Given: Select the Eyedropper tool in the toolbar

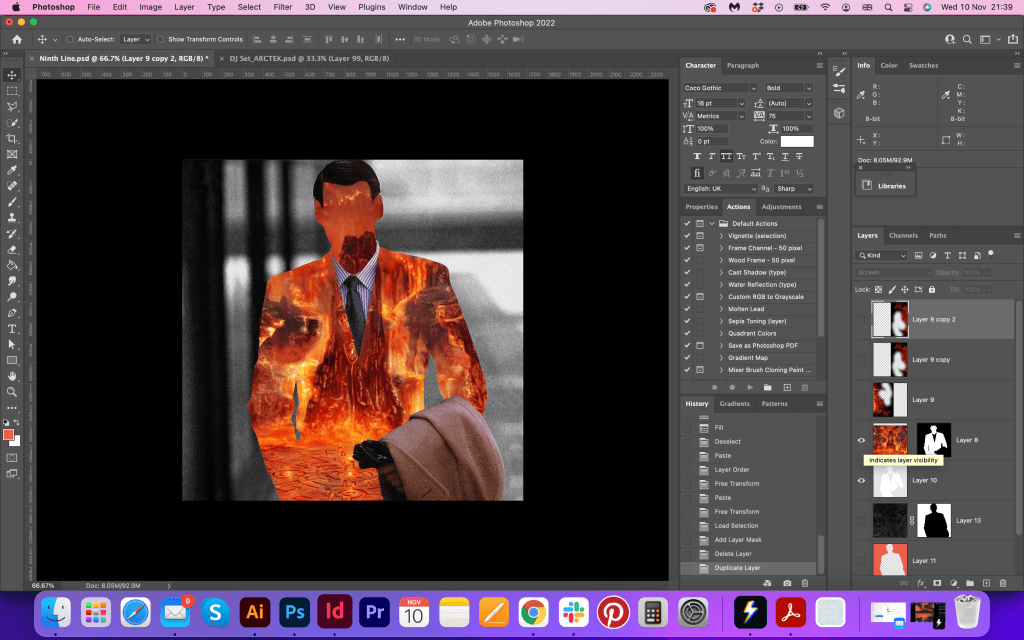Looking at the screenshot, I should click(12, 170).
